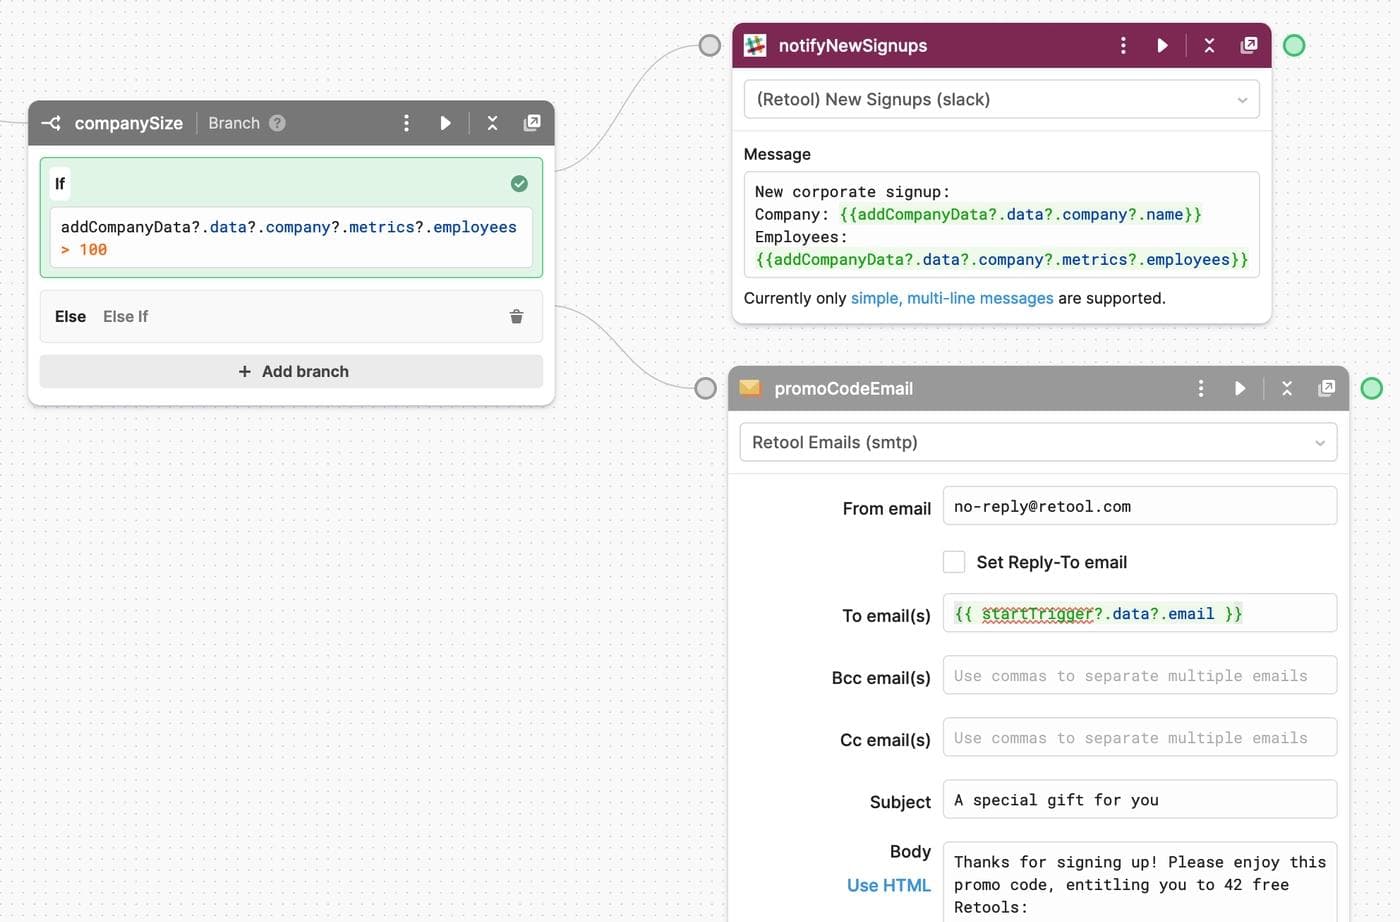Select the Else If branch option
The image size is (1400, 922).
[125, 316]
